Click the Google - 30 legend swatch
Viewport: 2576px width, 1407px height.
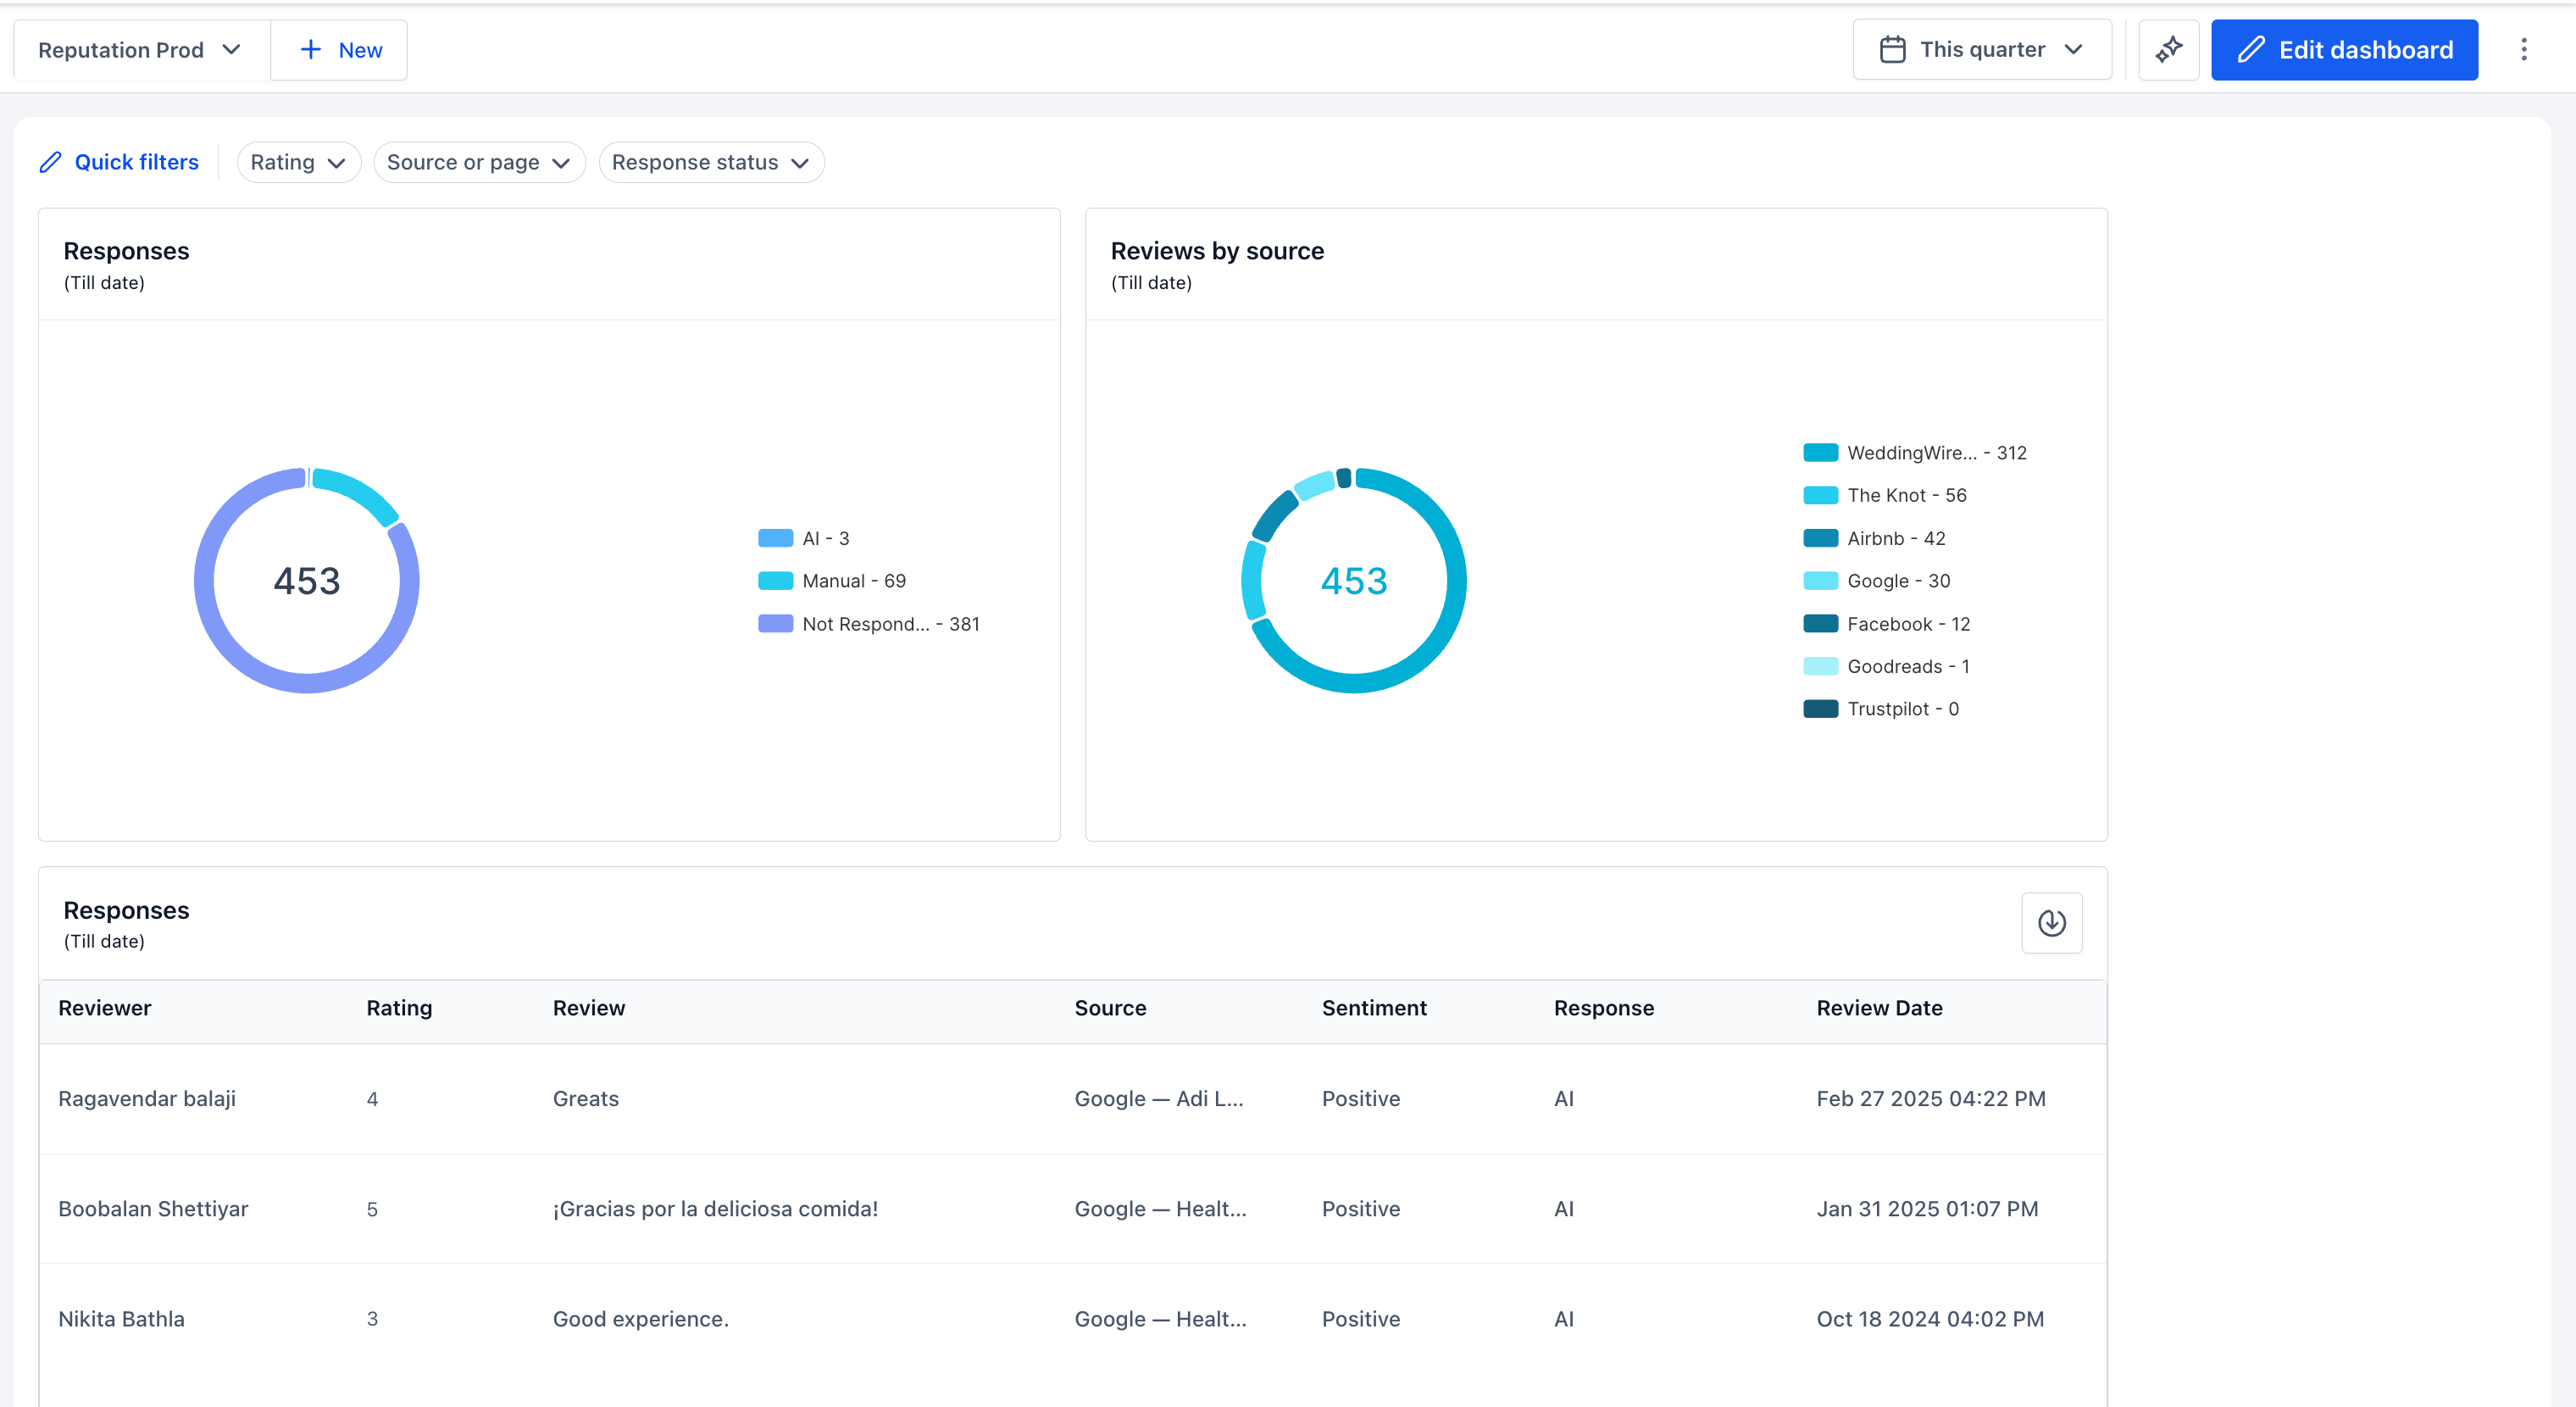click(x=1820, y=581)
